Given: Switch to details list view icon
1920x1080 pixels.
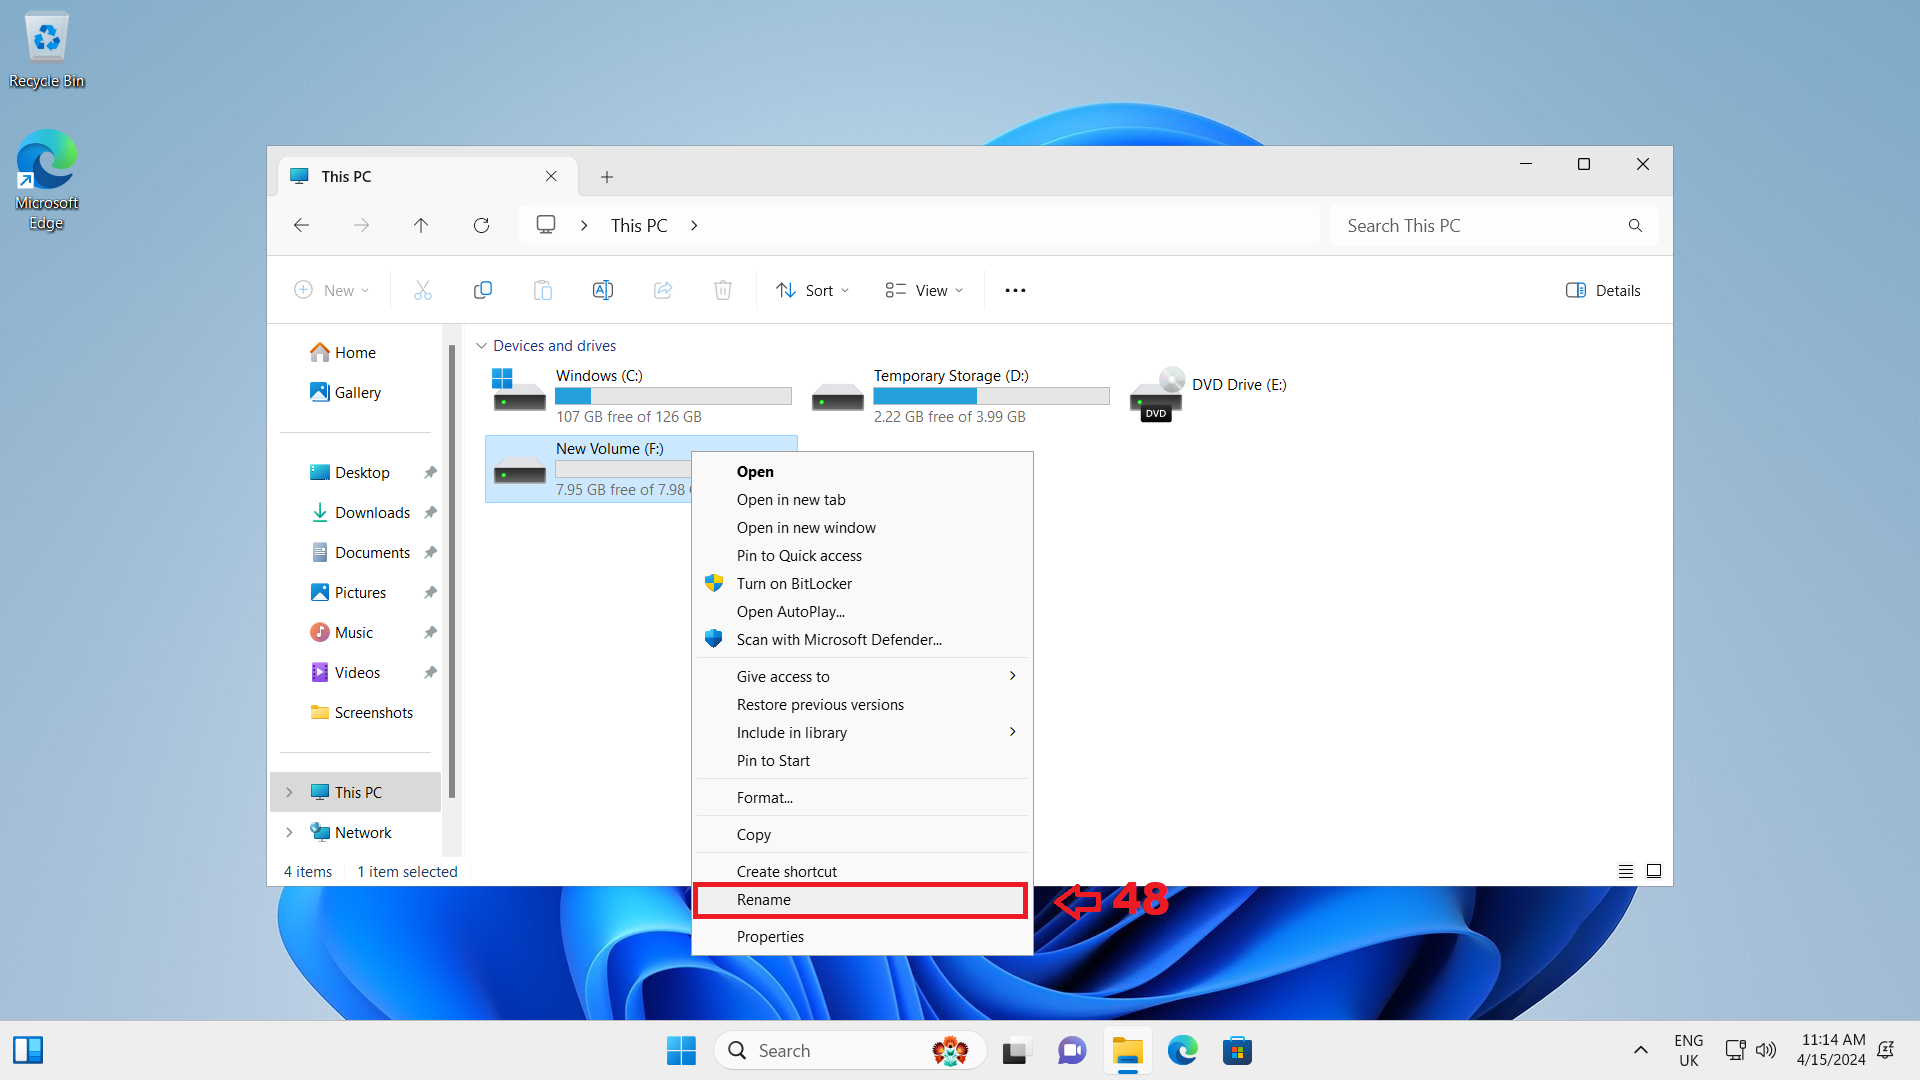Looking at the screenshot, I should 1626,871.
